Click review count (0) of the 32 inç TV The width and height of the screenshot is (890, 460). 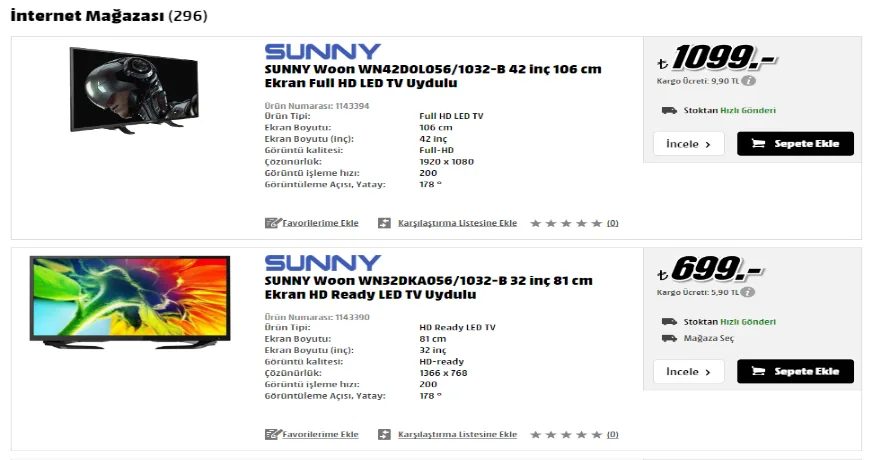(x=612, y=434)
